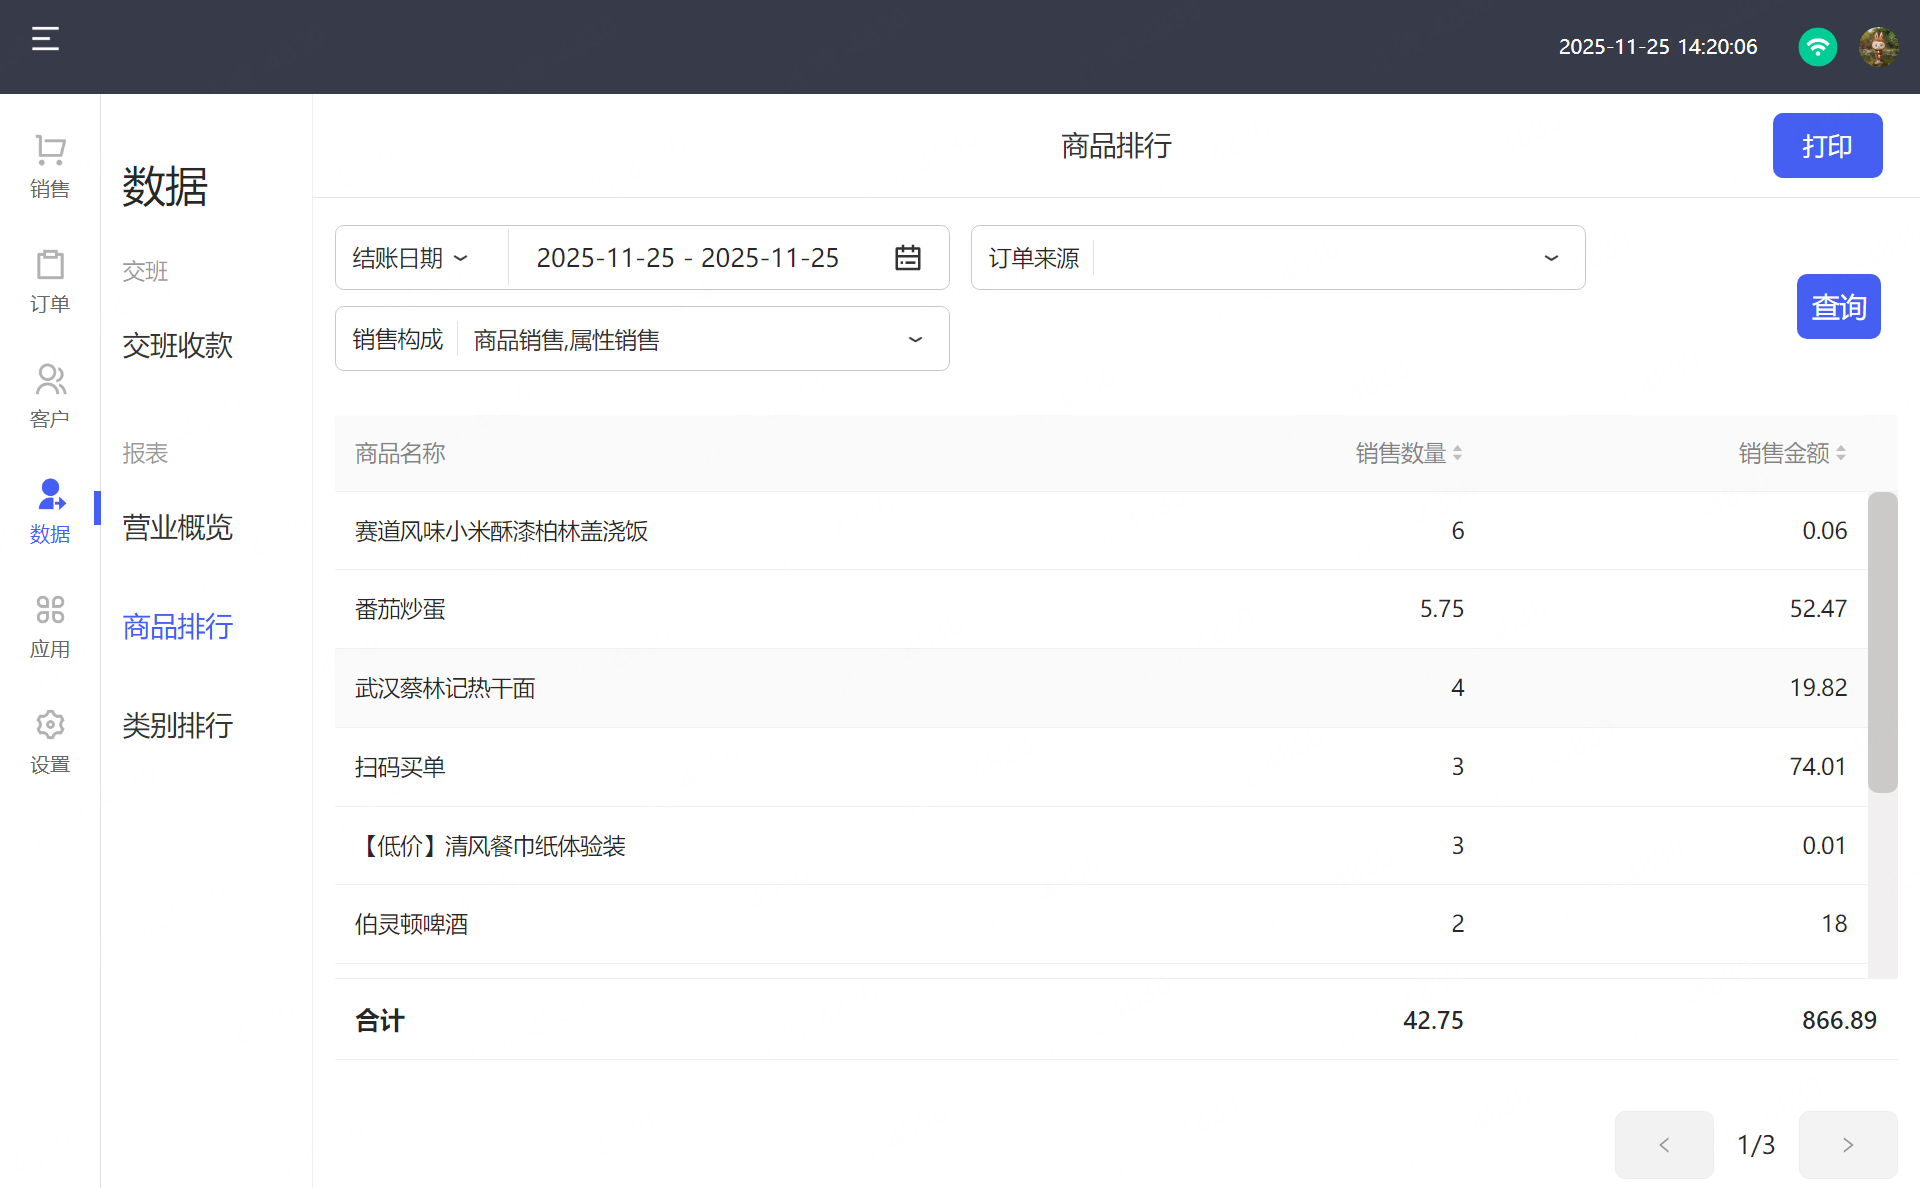Sort by 销售金额 column arrows
1920x1188 pixels.
1840,453
